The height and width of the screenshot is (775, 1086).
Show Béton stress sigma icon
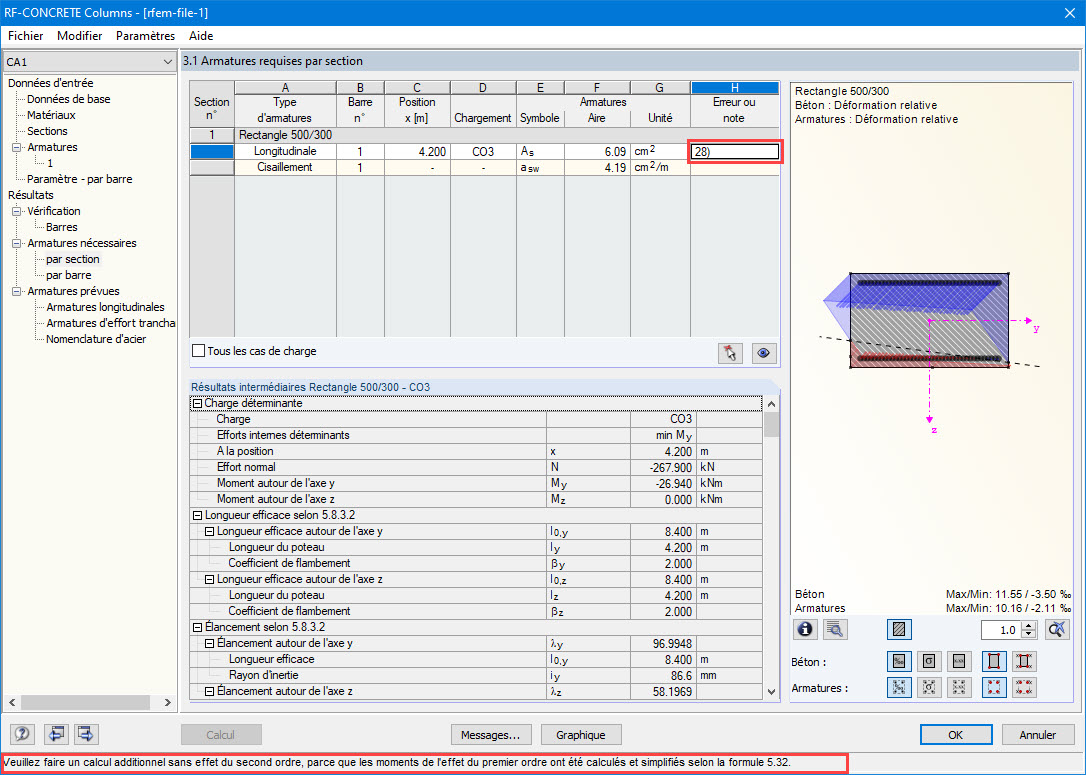coord(929,661)
